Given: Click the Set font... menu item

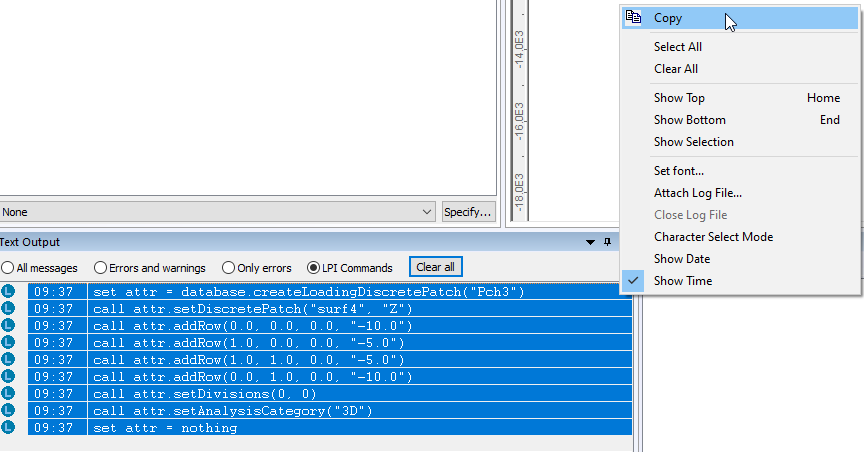Looking at the screenshot, I should [x=678, y=171].
